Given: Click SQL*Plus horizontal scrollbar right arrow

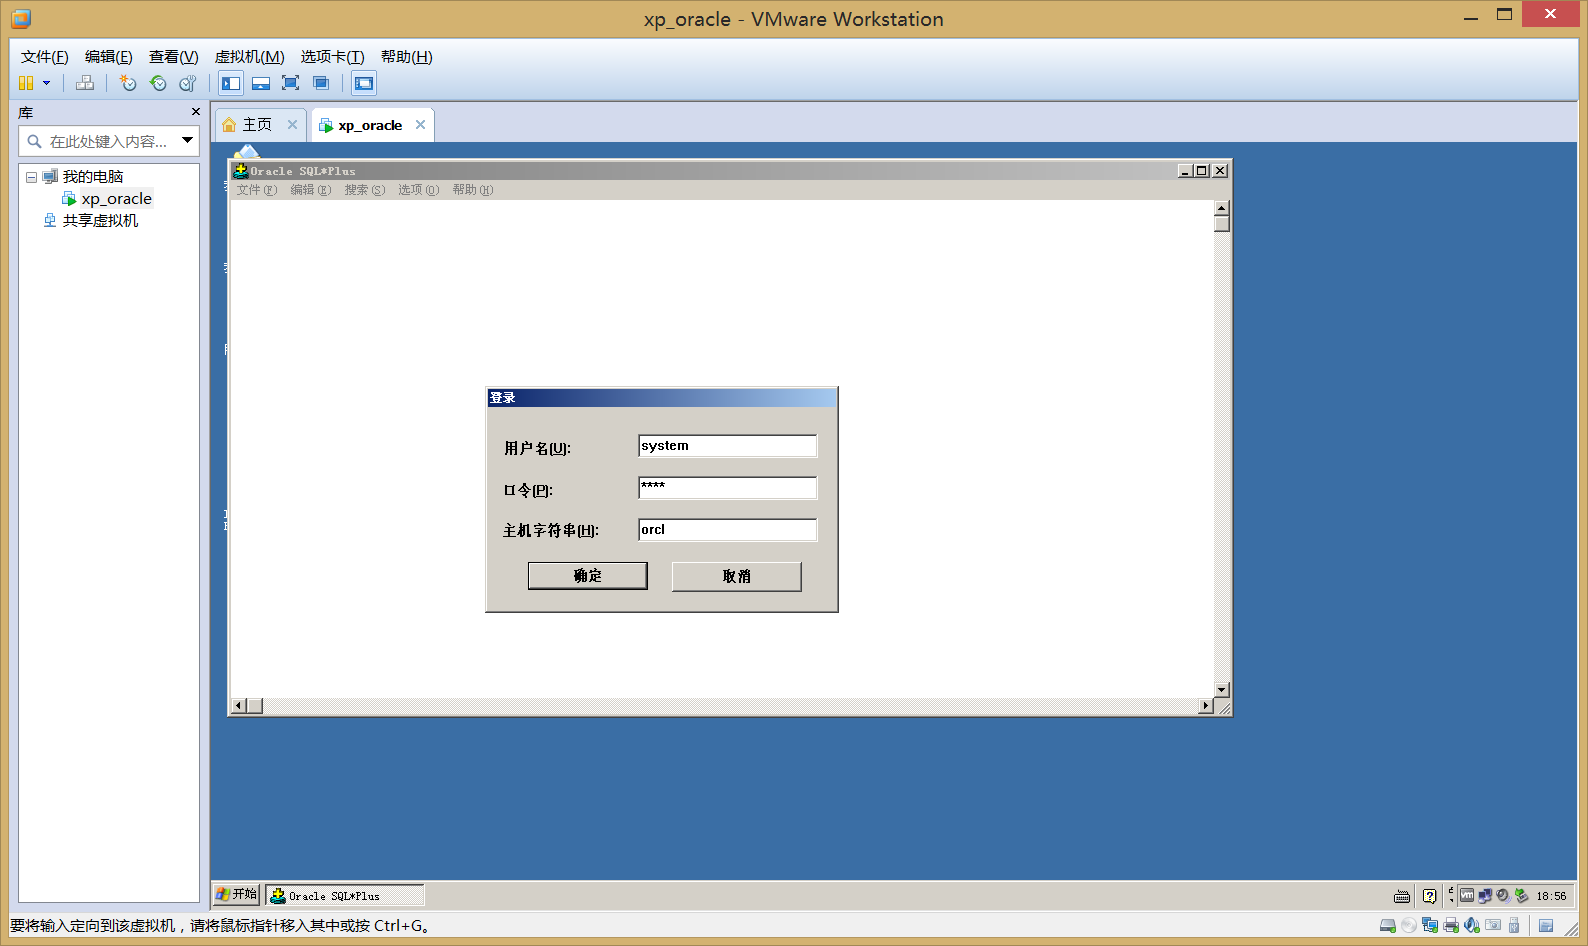Looking at the screenshot, I should (1206, 706).
